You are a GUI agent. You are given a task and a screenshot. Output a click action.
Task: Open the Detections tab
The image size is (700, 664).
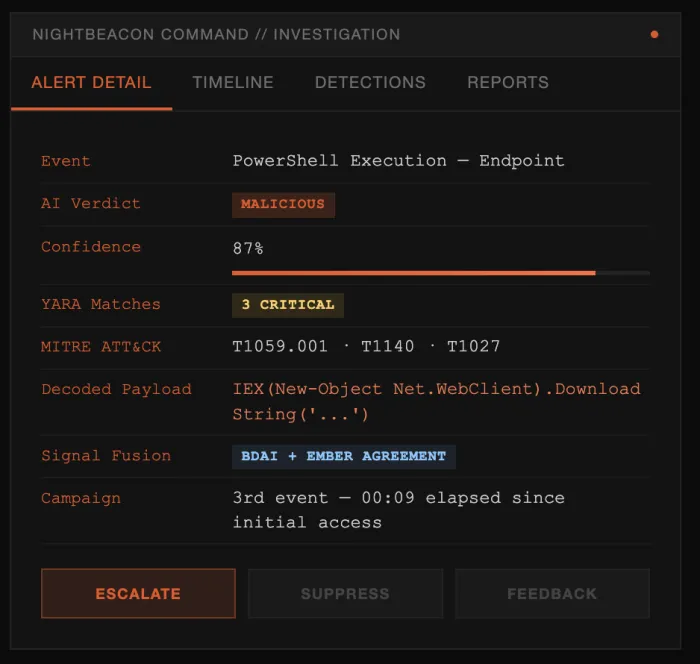(x=370, y=82)
